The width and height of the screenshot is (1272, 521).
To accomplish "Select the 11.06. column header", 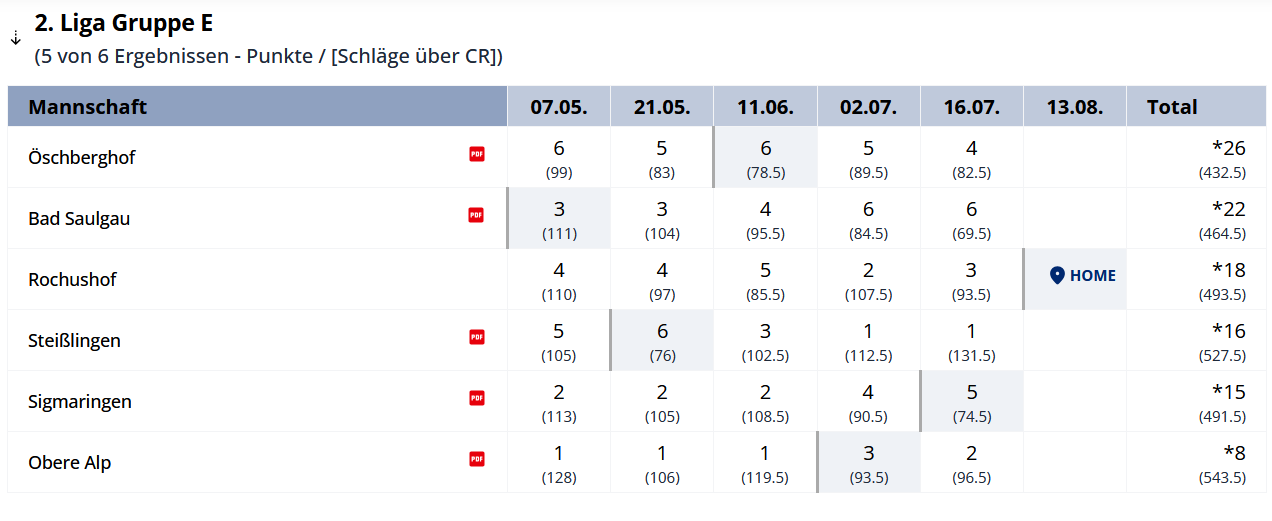I will (x=765, y=107).
